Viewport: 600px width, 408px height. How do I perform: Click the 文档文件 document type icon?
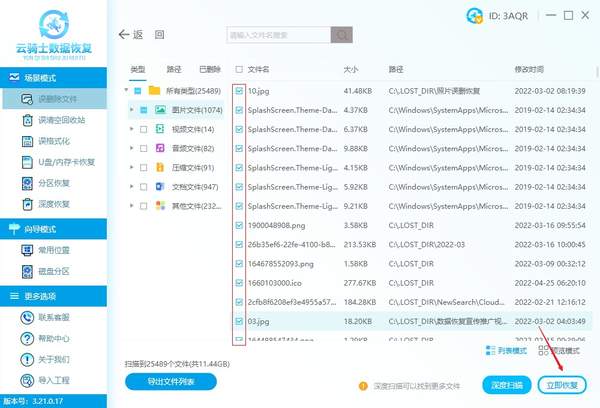[160, 186]
